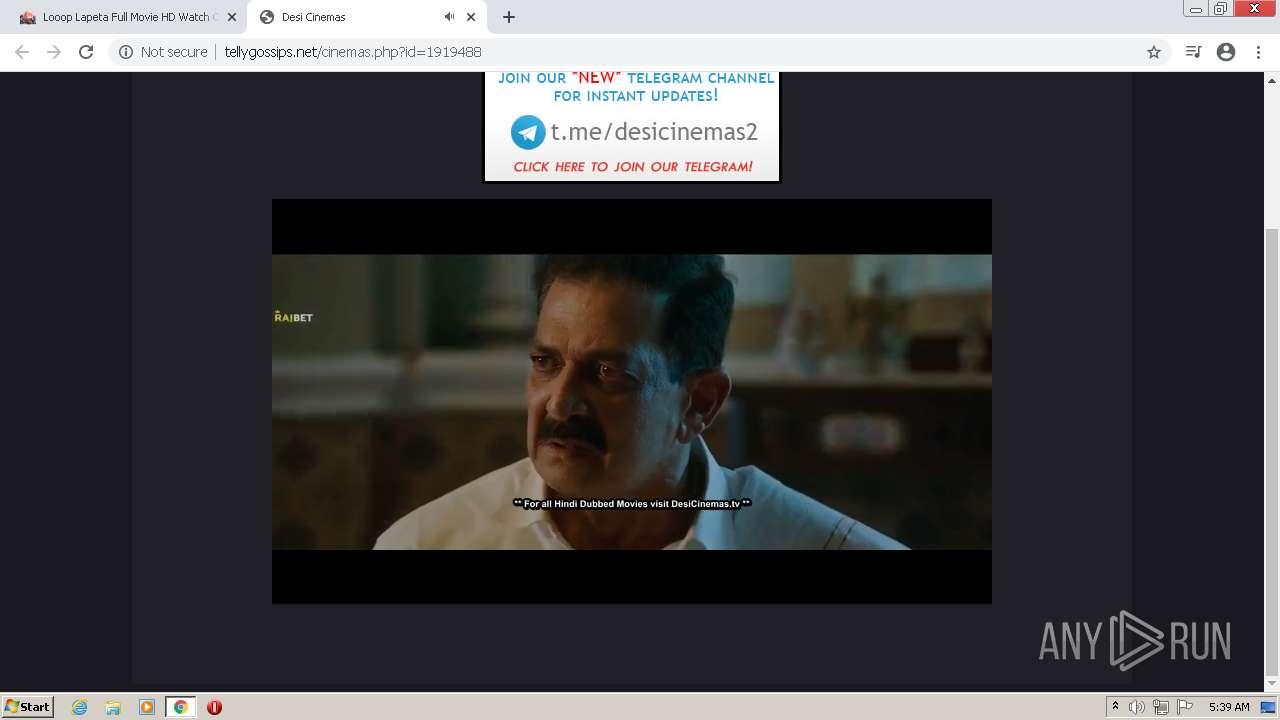Show hidden system tray icons
Image resolution: width=1280 pixels, height=720 pixels.
(x=1115, y=707)
